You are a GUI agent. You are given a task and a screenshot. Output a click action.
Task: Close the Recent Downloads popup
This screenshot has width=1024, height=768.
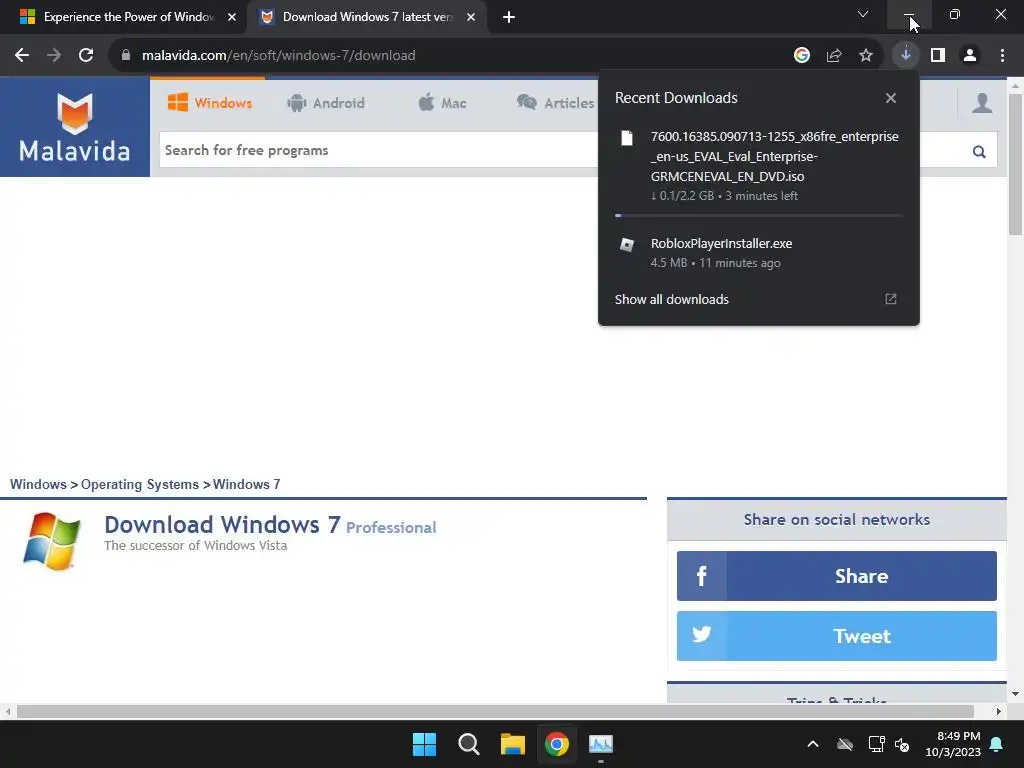(890, 98)
